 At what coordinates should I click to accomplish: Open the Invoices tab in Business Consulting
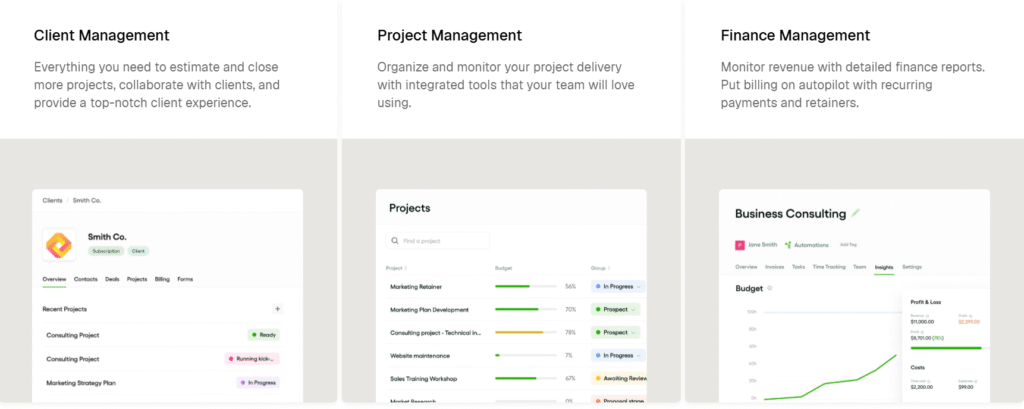(x=775, y=267)
